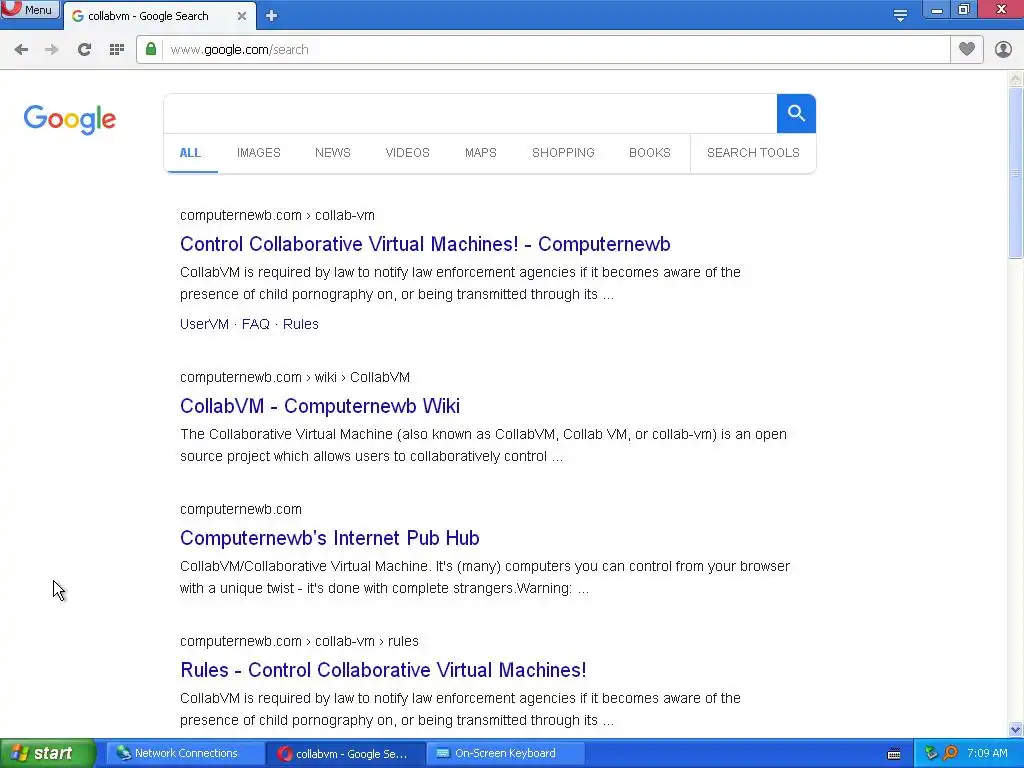This screenshot has width=1024, height=768.
Task: Open a new tab with plus button
Action: pyautogui.click(x=272, y=16)
